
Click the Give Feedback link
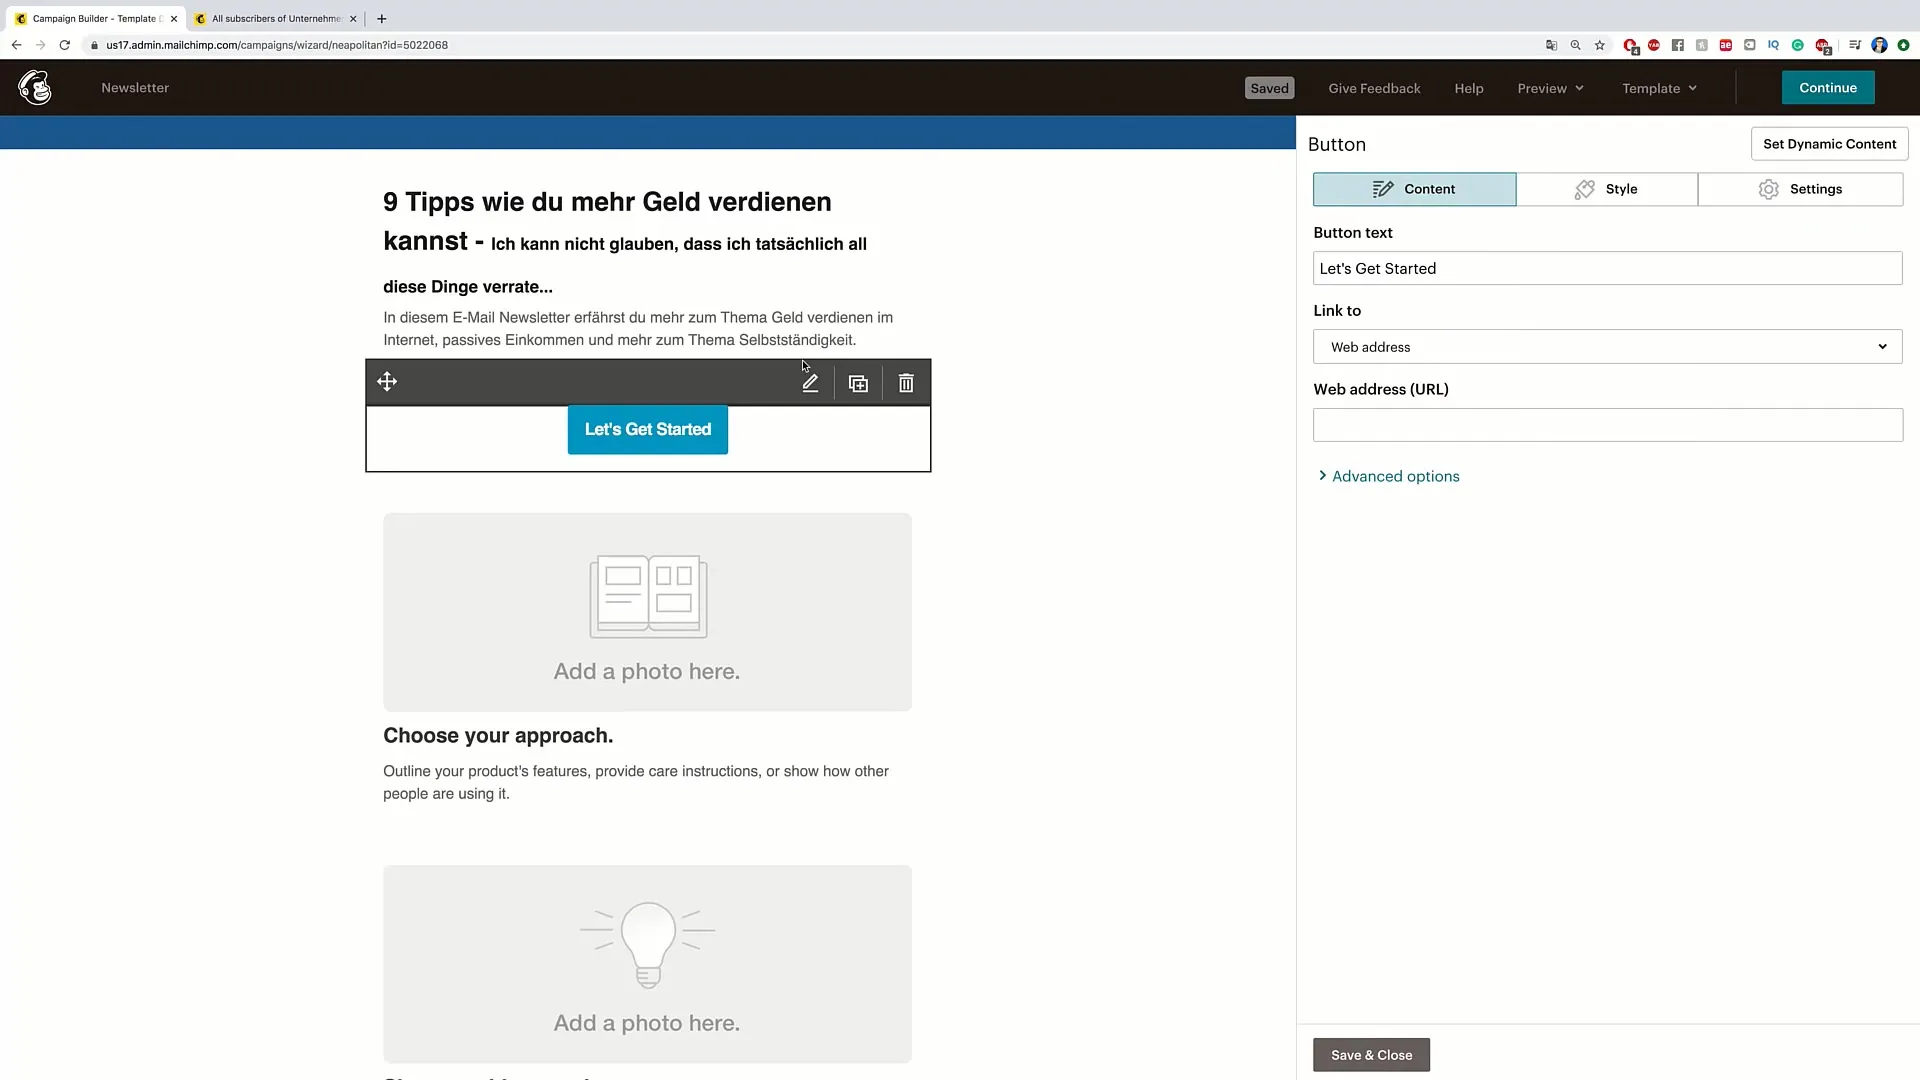click(1374, 88)
